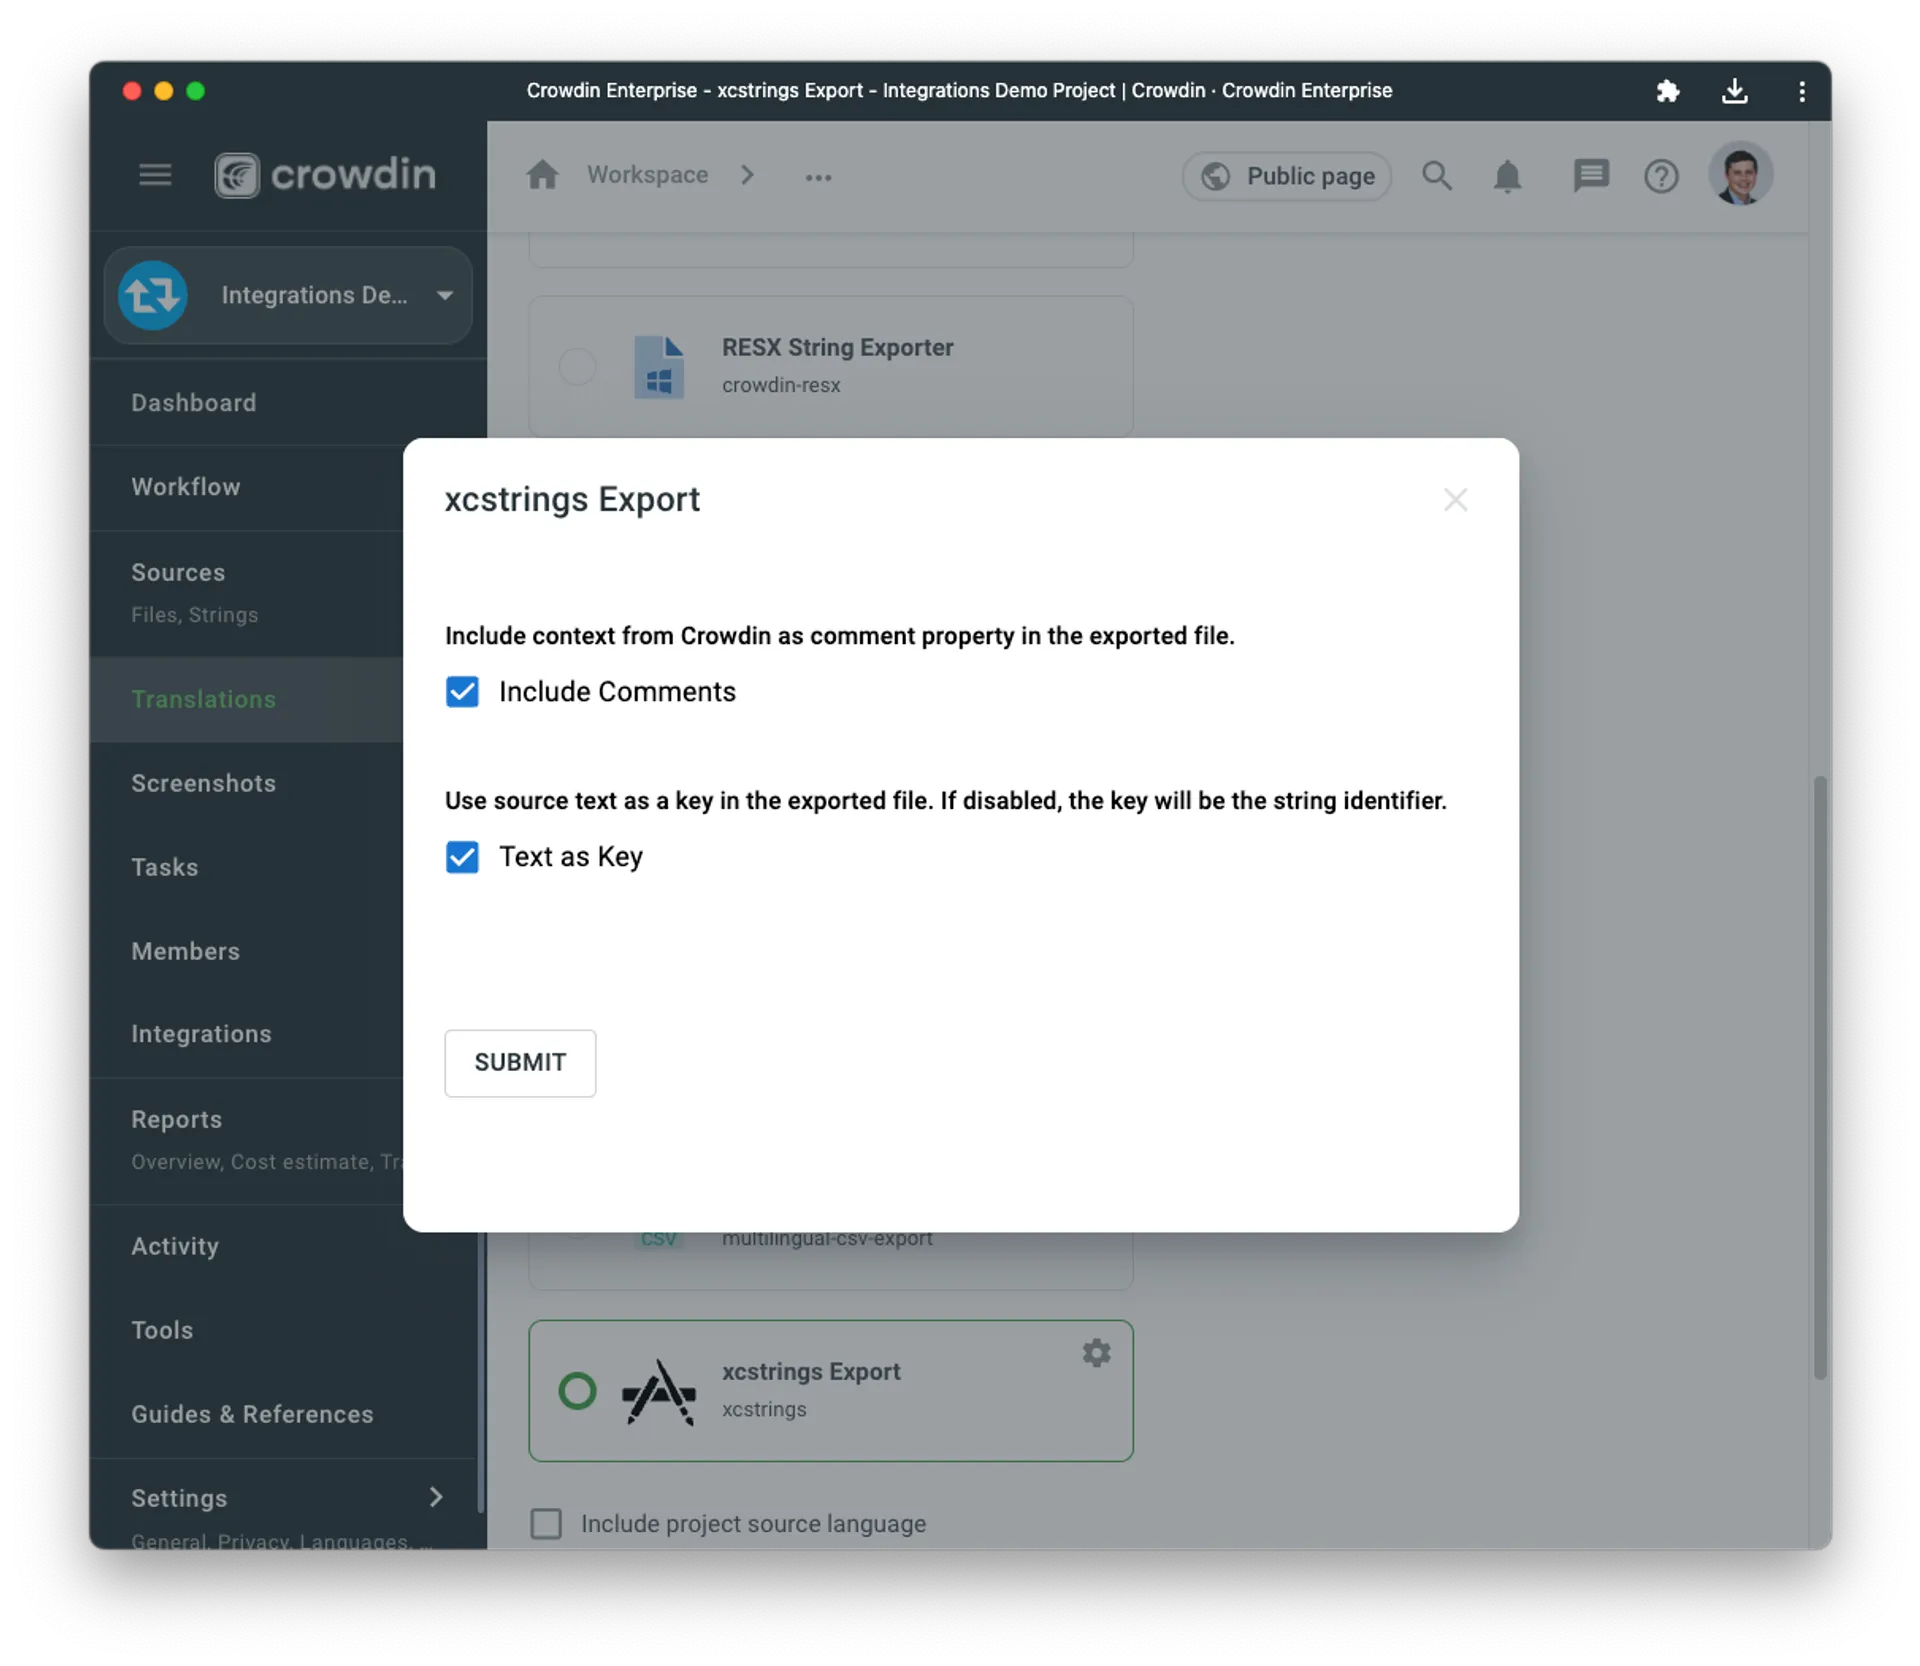
Task: Select the RESX String Exporter radio button
Action: coord(577,367)
